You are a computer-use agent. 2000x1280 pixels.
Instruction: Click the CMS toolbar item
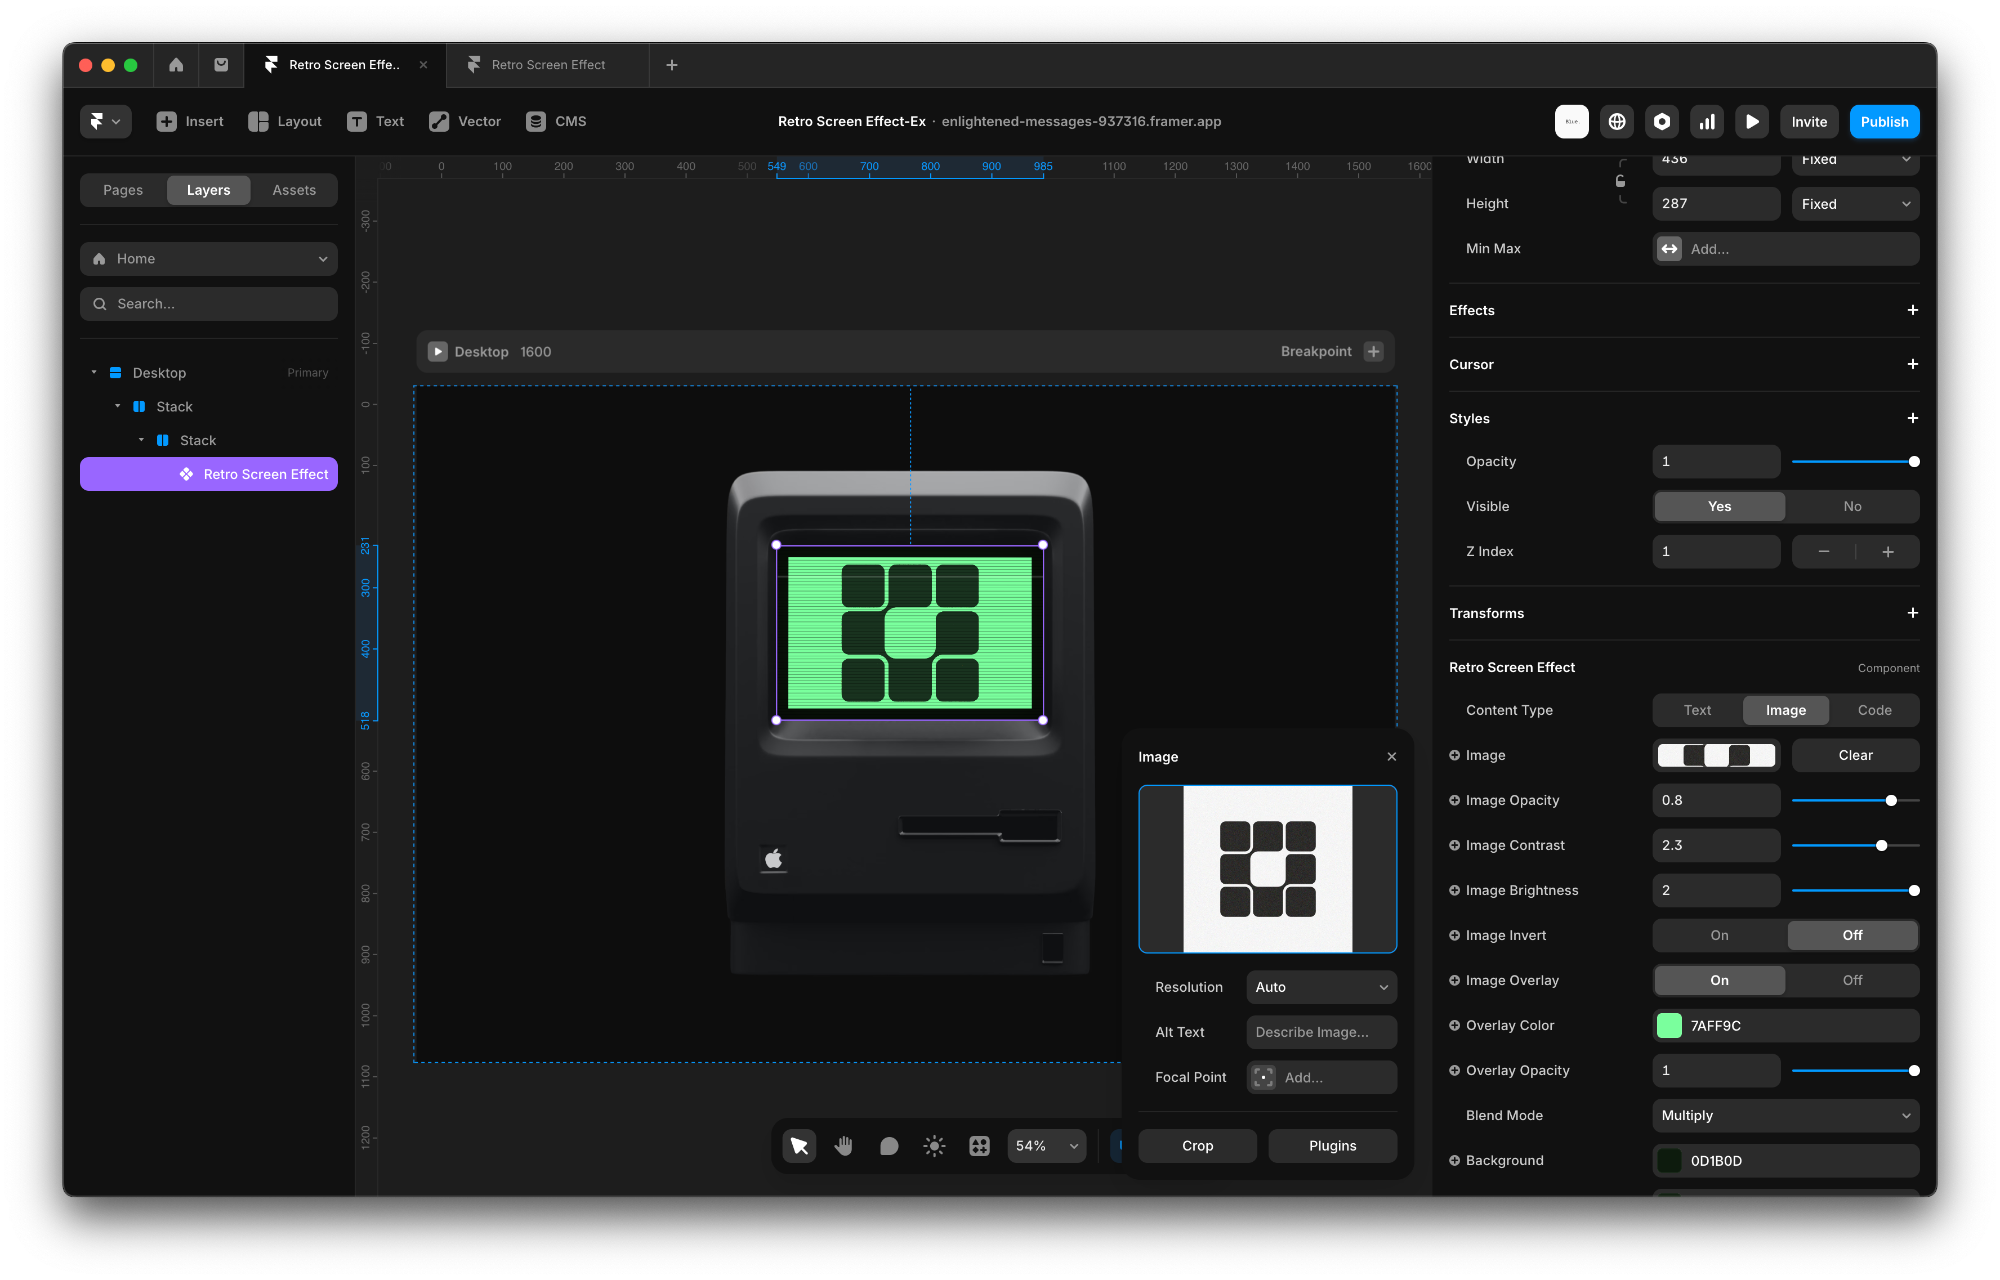(556, 122)
